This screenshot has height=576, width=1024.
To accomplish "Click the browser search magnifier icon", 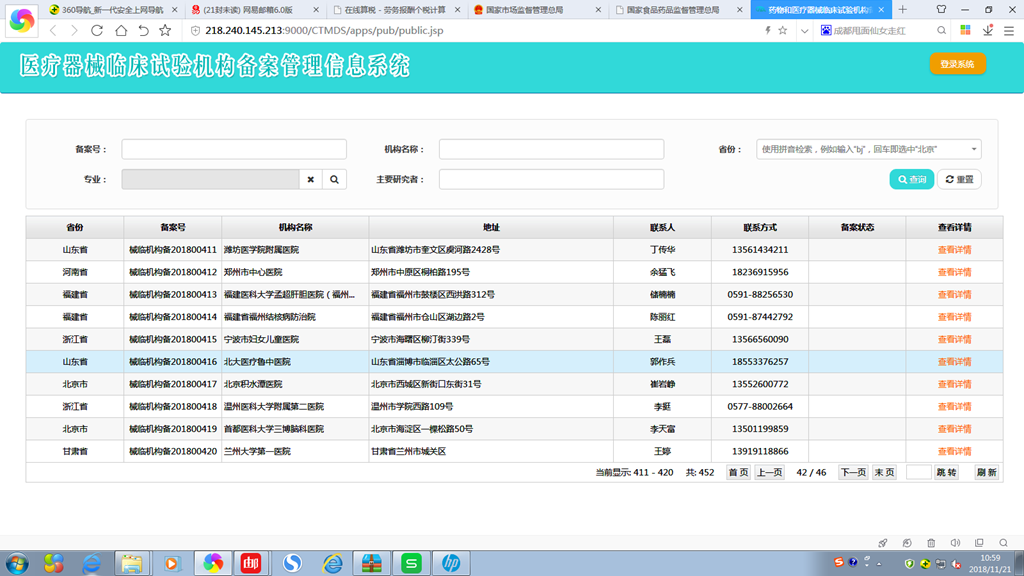I will pyautogui.click(x=941, y=31).
